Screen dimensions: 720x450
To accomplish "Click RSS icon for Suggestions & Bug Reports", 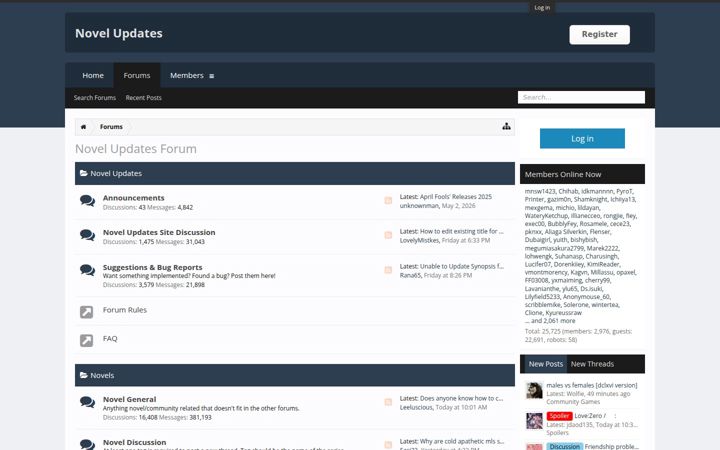I will coord(388,270).
